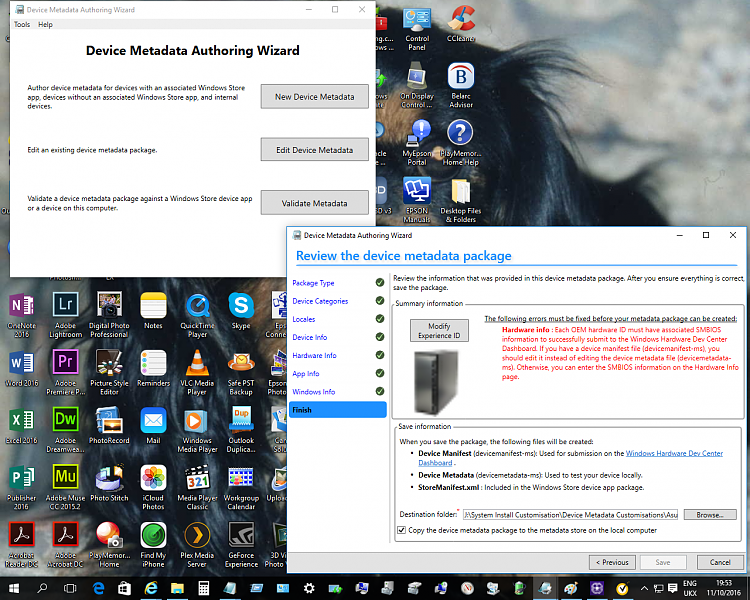The image size is (750, 600).
Task: Click Validate Metadata button
Action: pos(314,203)
